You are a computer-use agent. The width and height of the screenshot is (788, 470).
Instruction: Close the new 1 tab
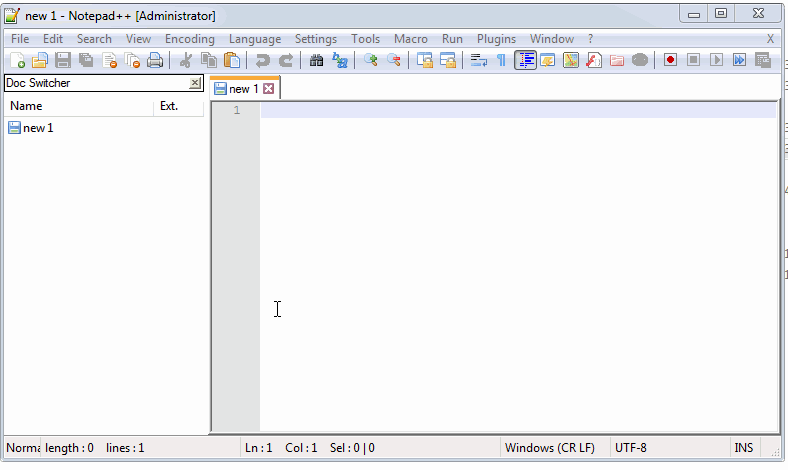[269, 89]
